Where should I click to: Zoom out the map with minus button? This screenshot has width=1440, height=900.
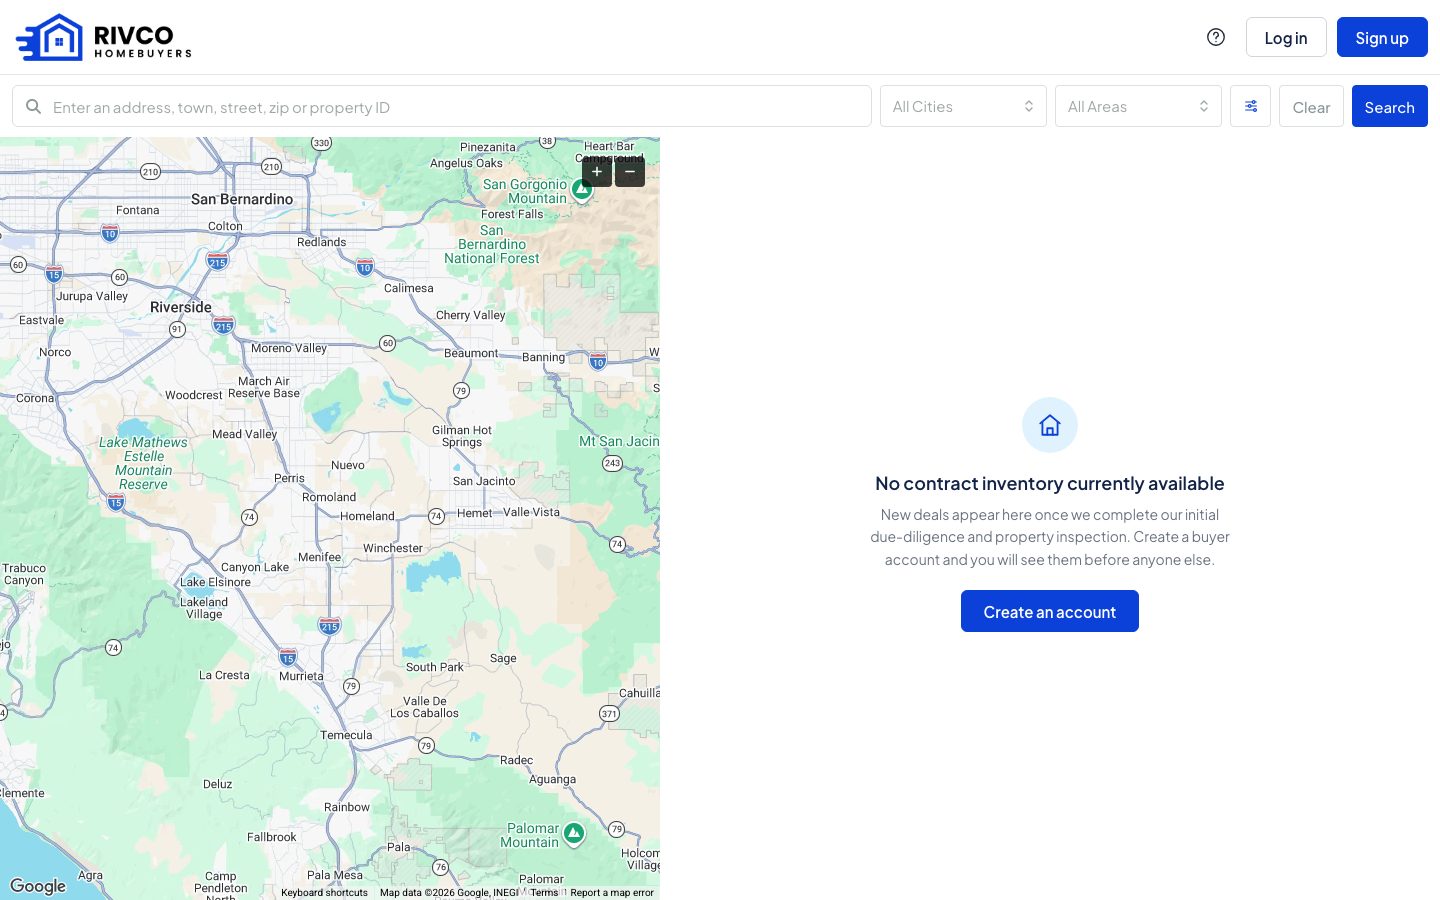click(x=630, y=172)
